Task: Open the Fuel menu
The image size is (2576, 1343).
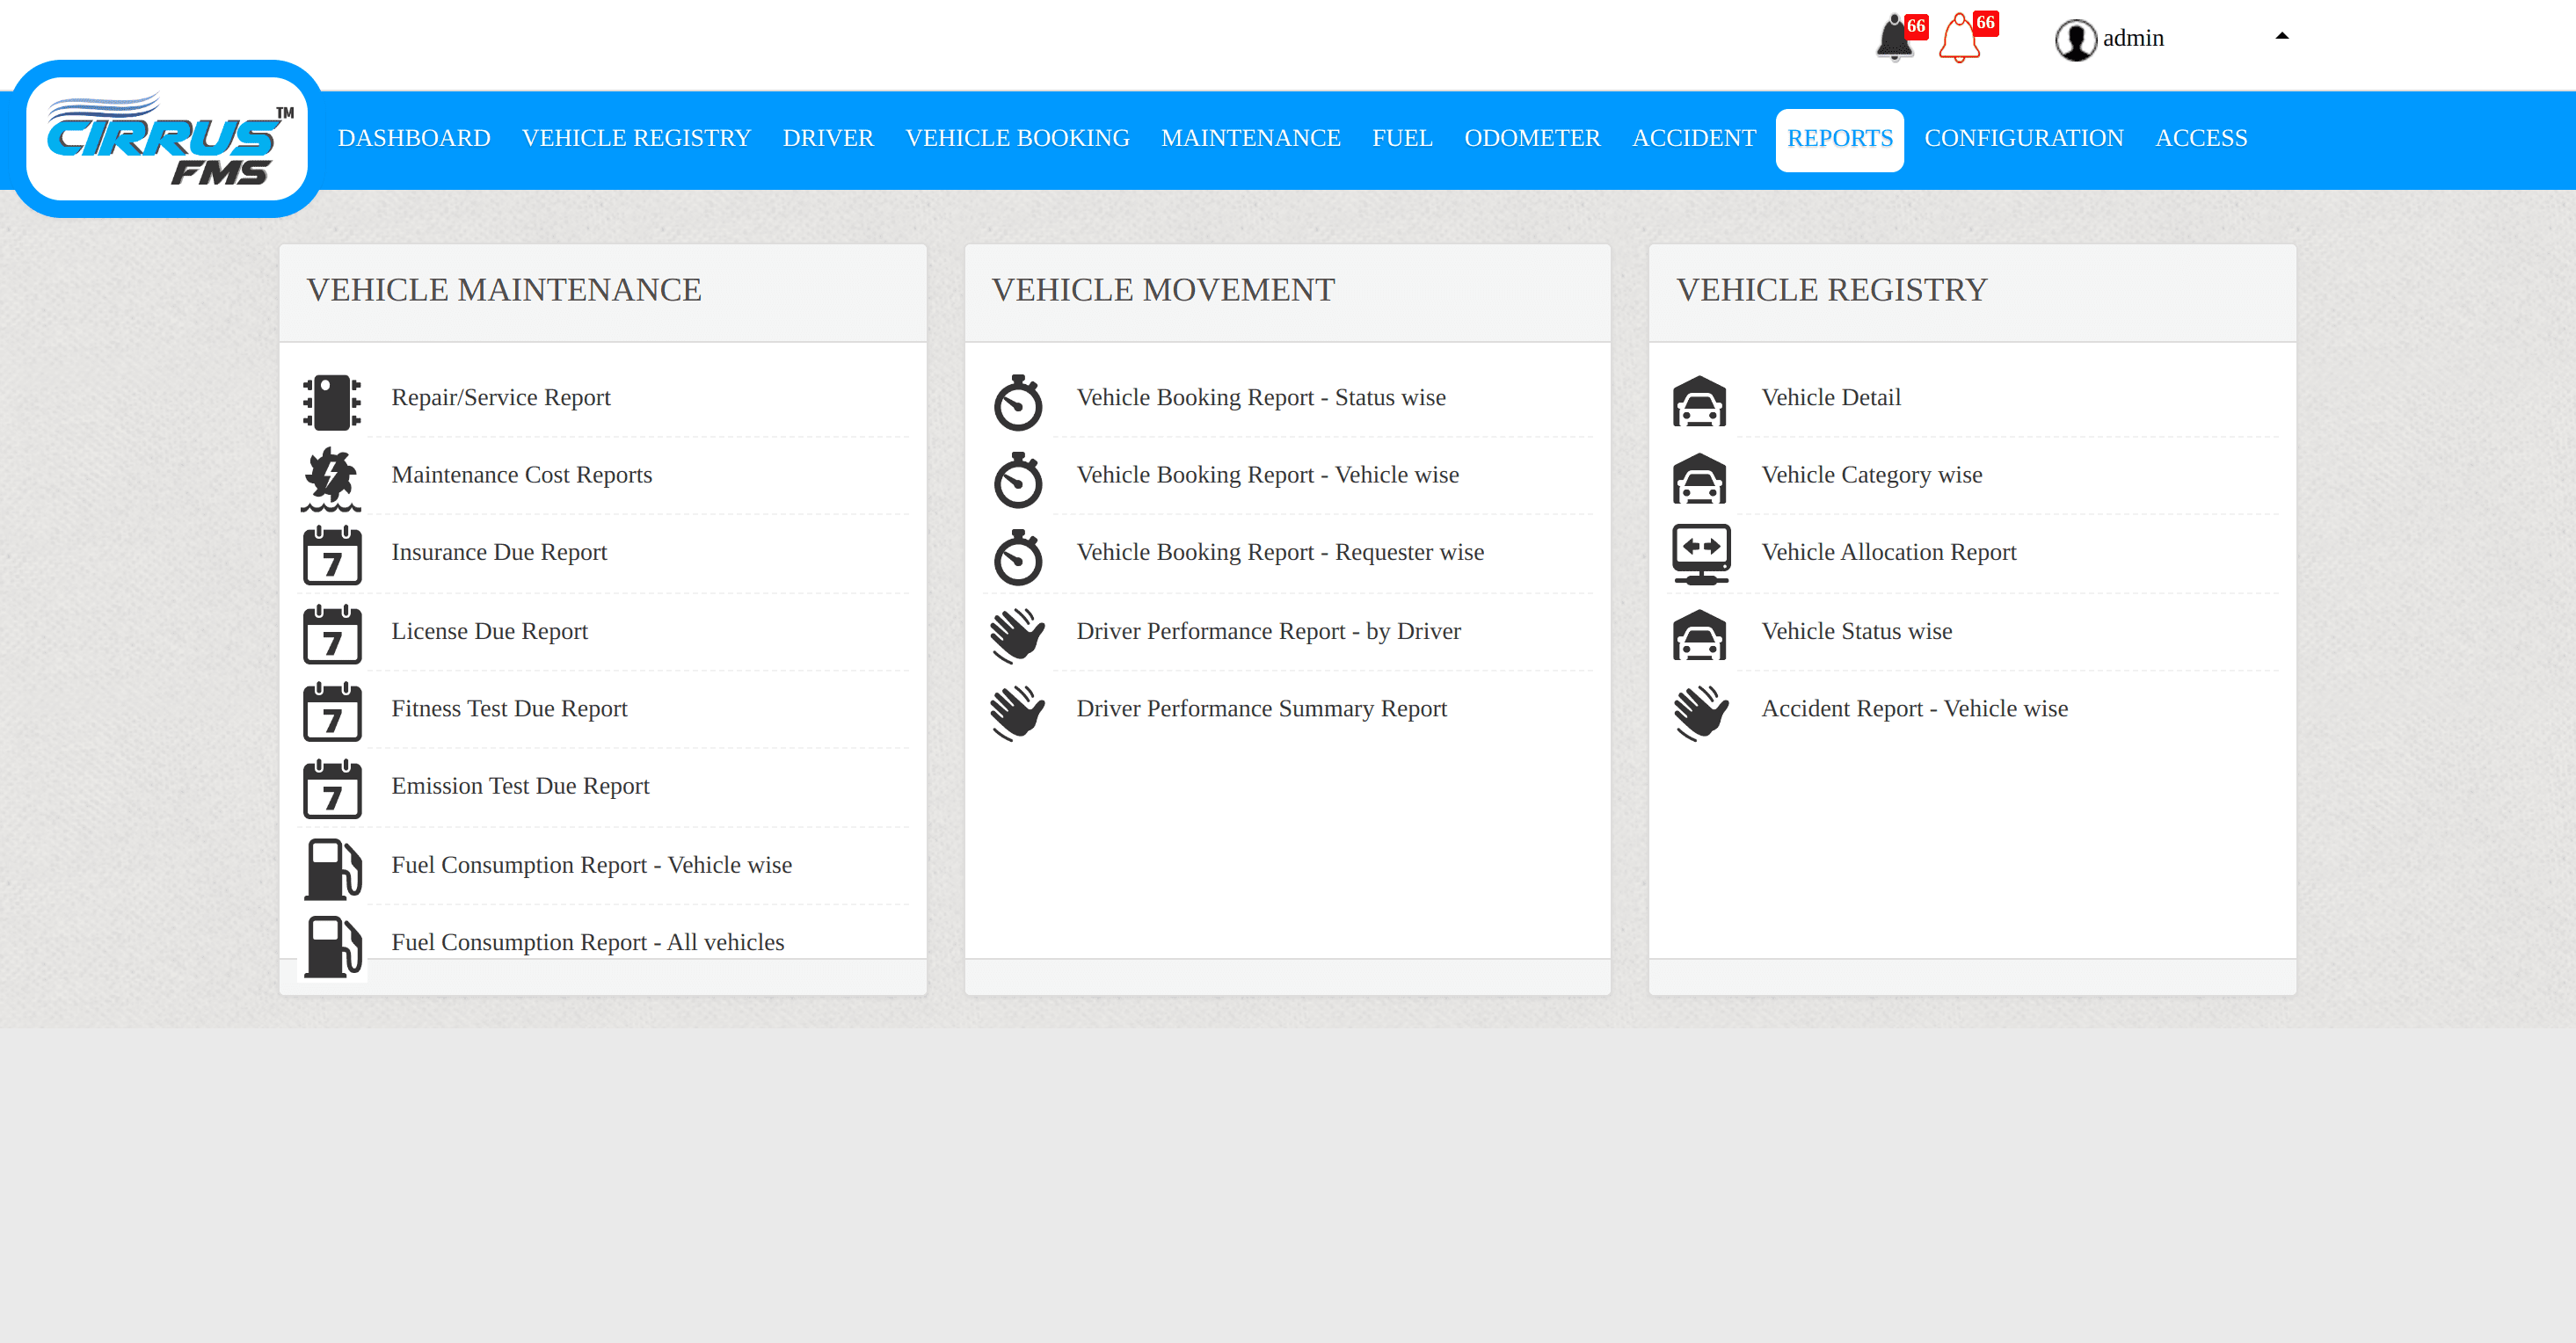Action: [x=1402, y=138]
